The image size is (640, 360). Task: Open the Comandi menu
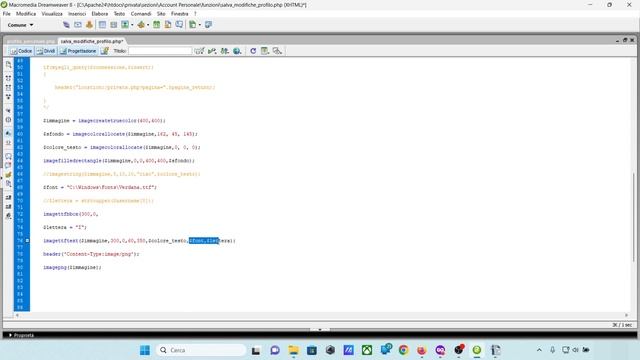tap(141, 13)
